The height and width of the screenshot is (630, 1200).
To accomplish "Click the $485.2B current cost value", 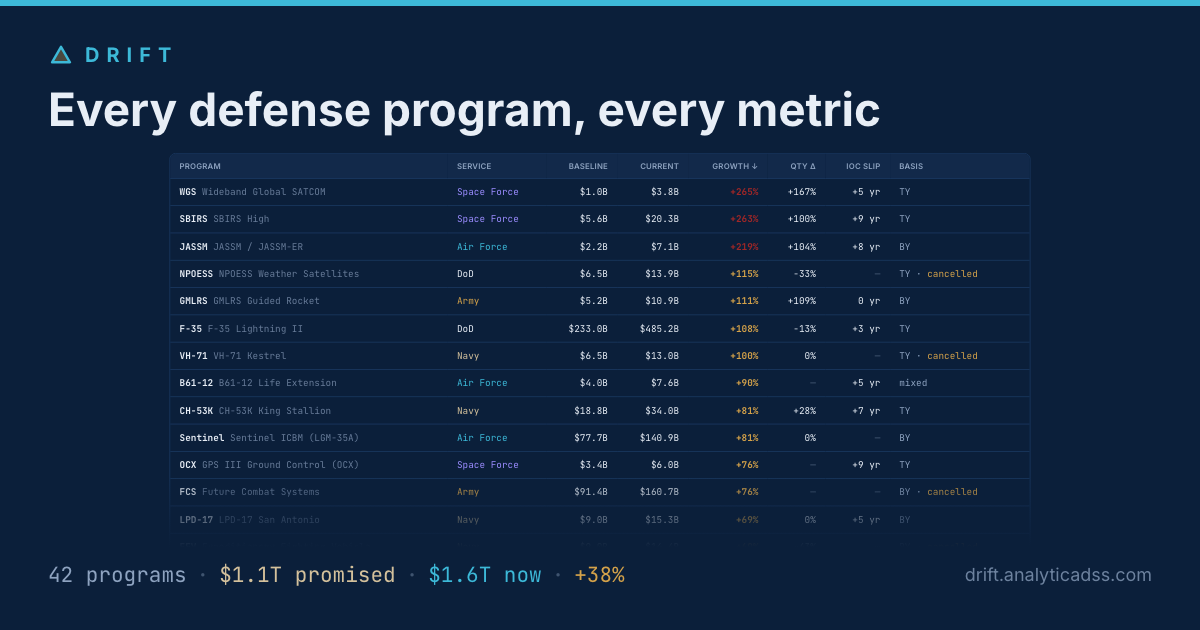I will [660, 329].
